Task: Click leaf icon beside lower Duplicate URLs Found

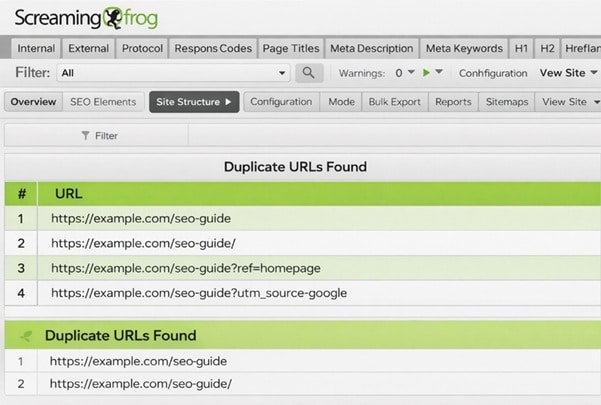Action: (26, 336)
